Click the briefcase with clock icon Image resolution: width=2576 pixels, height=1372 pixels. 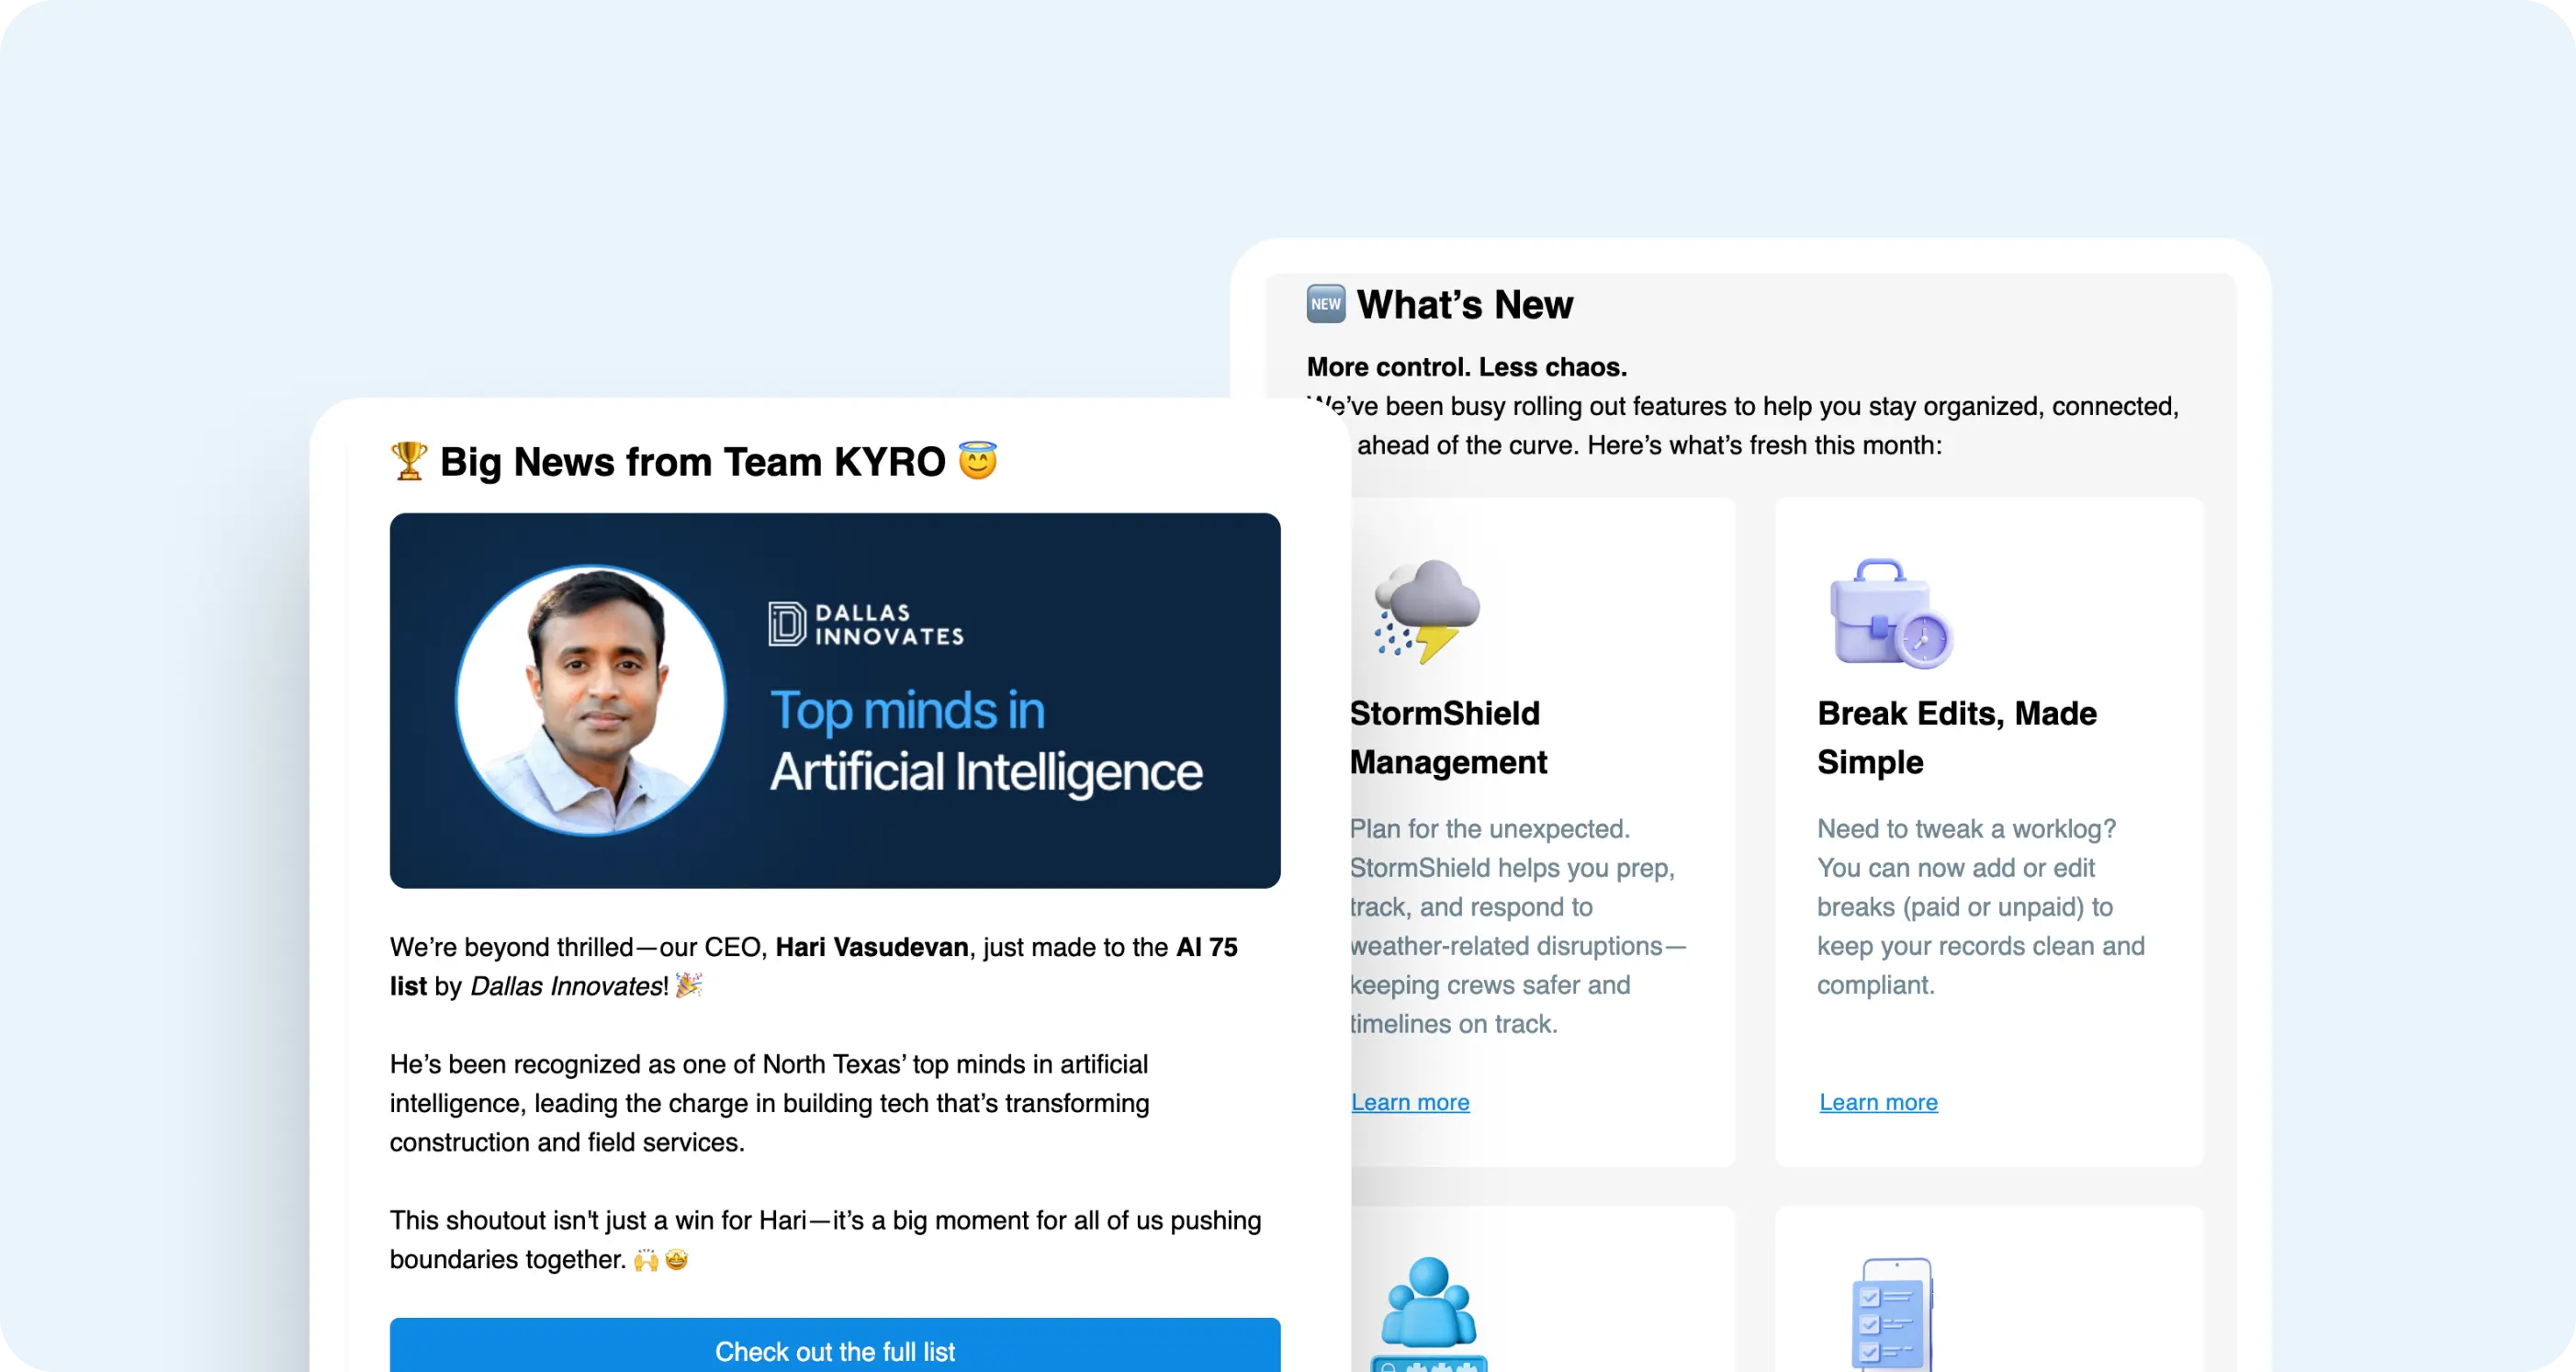point(1889,613)
